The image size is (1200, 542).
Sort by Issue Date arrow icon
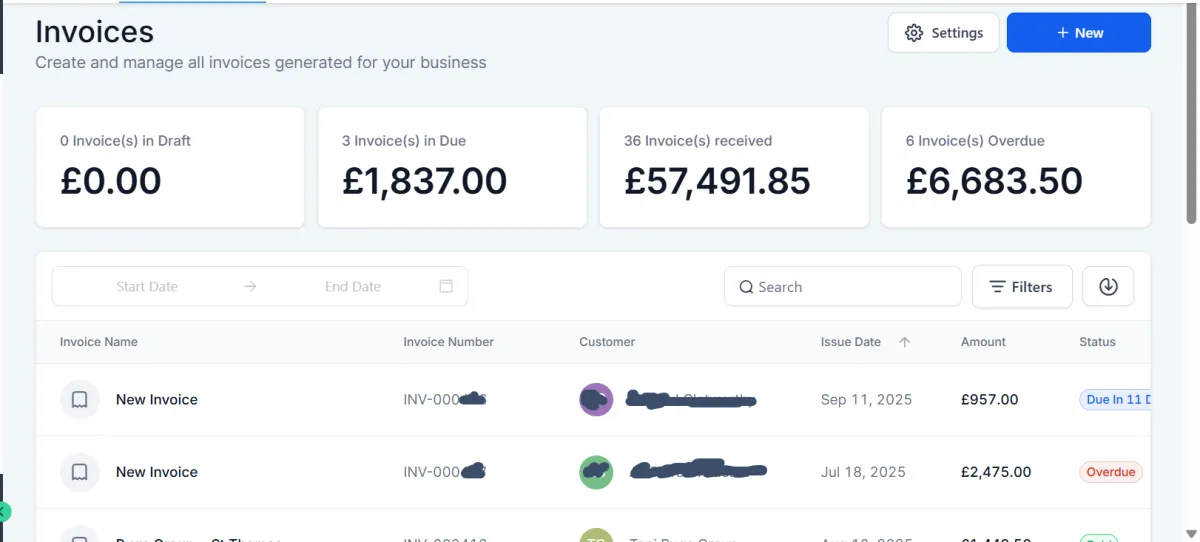(905, 342)
